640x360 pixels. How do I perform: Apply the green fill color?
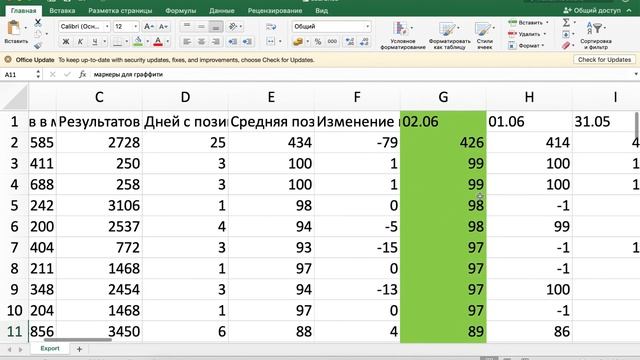tap(138, 41)
